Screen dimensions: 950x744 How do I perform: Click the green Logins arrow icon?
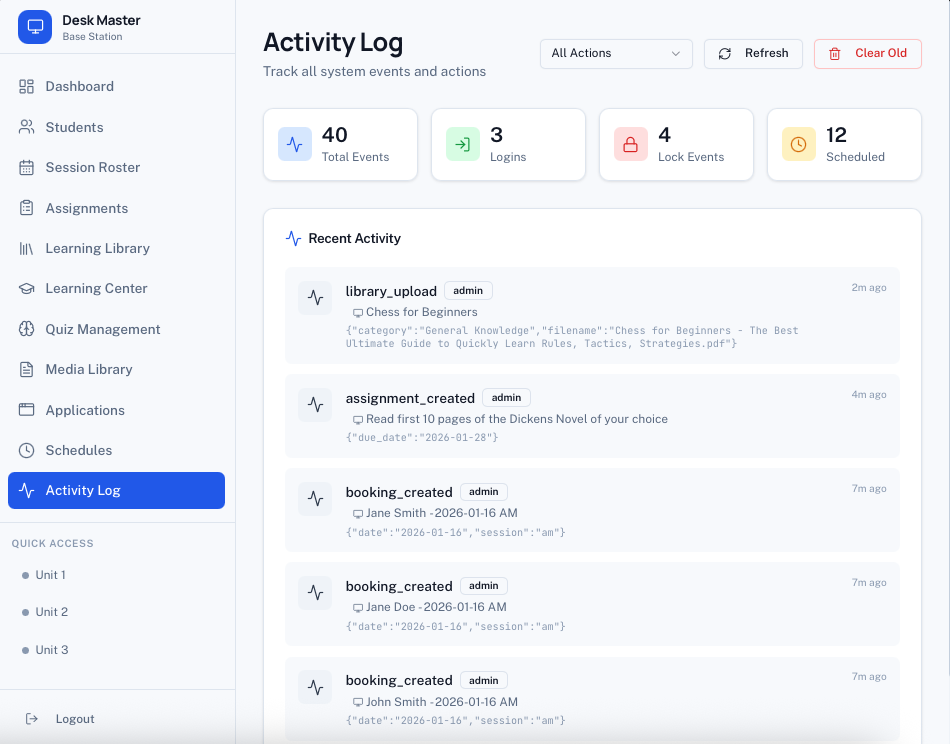click(x=462, y=145)
